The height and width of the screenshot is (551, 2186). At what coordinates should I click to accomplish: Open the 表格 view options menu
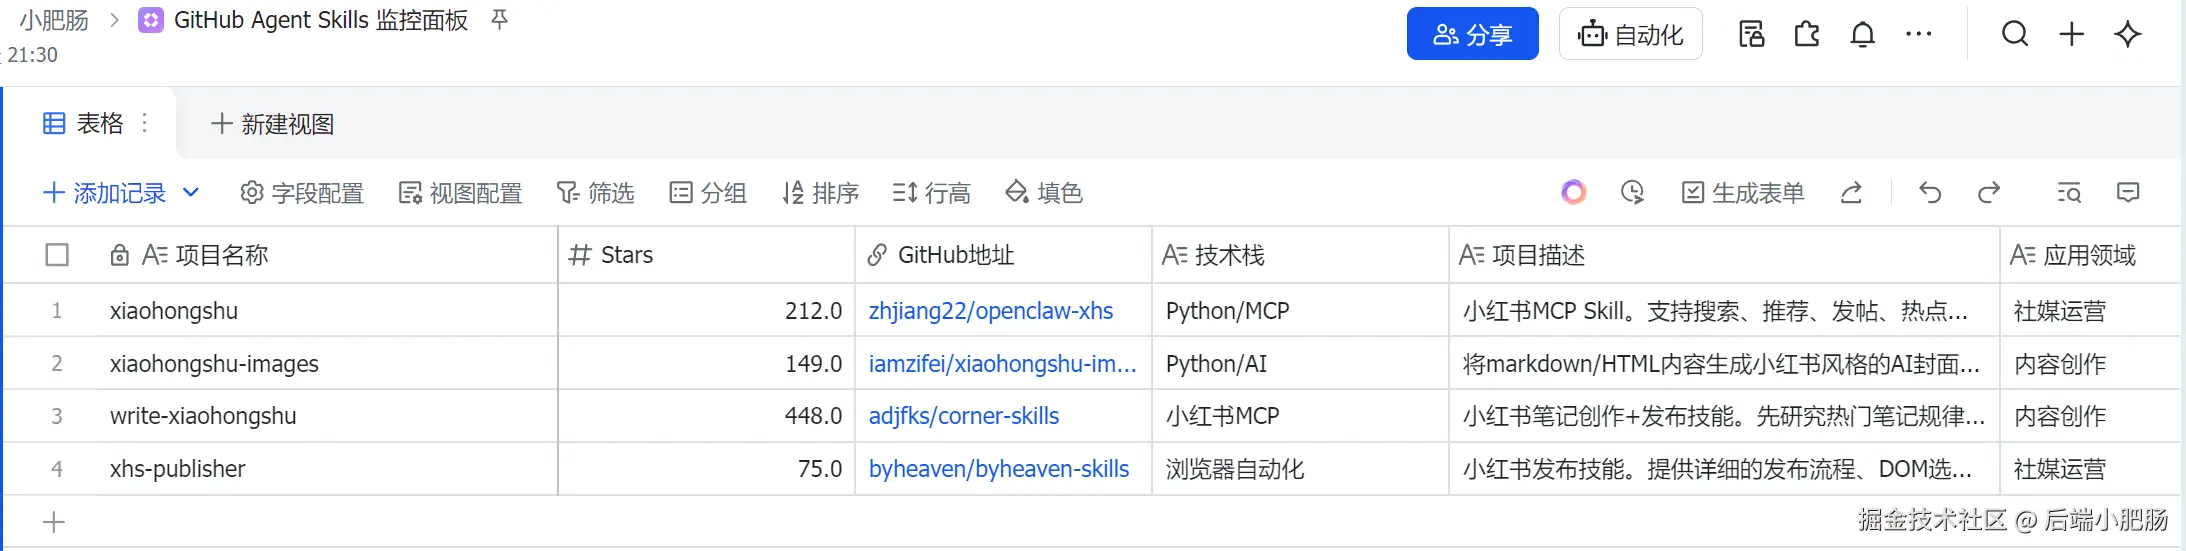[145, 123]
